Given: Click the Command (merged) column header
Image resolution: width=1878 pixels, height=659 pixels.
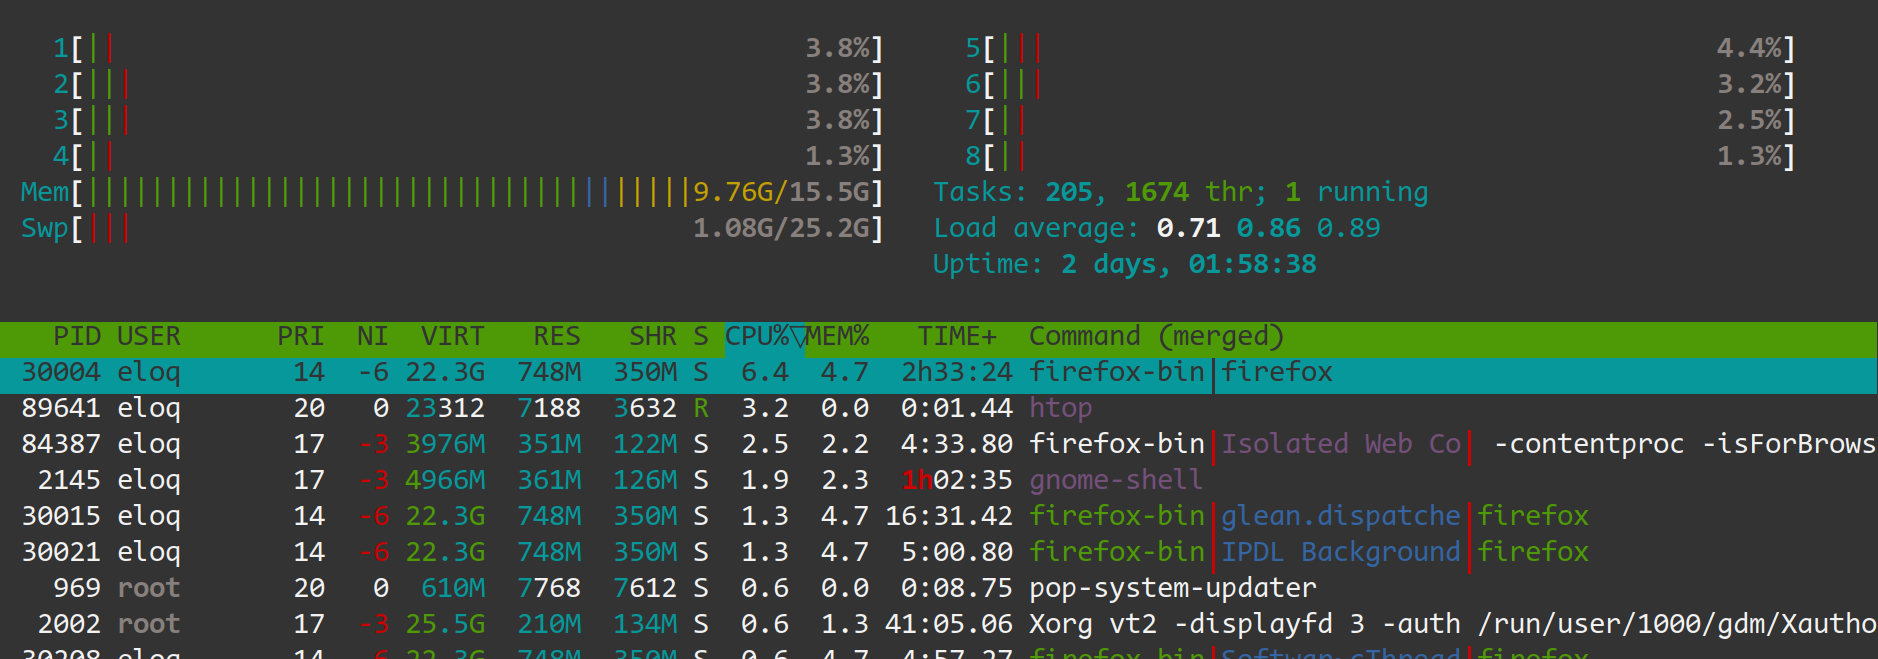Looking at the screenshot, I should point(1156,337).
